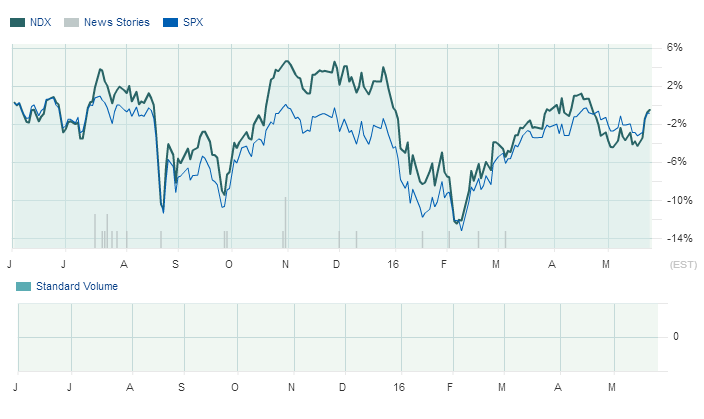Screen dimensions: 704x419
Task: Toggle the News Stories legend label
Action: (117, 22)
